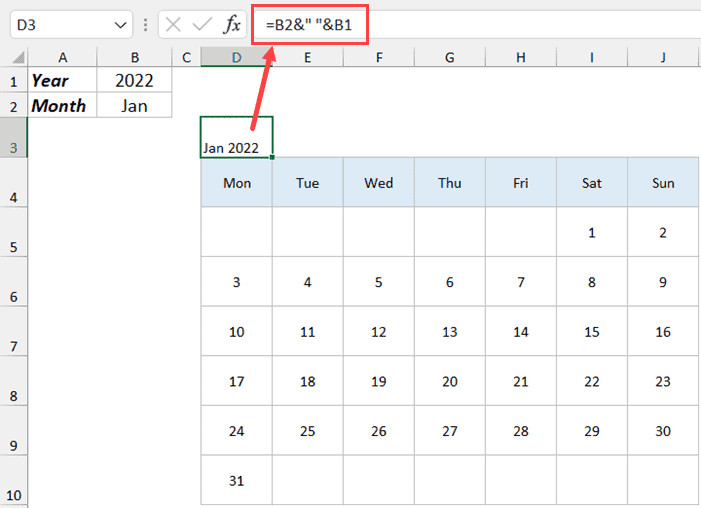This screenshot has width=701, height=508.
Task: Select calendar day 15
Action: coord(592,332)
